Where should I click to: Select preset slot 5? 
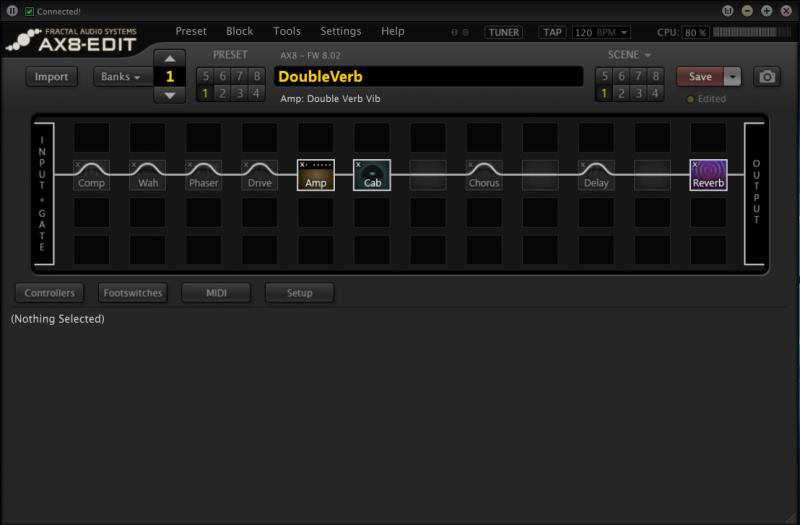(x=206, y=76)
